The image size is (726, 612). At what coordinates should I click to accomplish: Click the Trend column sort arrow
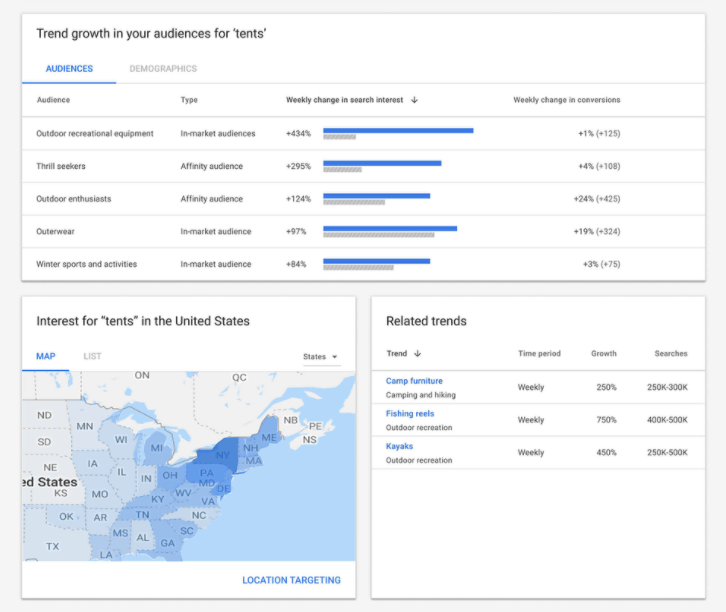tap(417, 353)
